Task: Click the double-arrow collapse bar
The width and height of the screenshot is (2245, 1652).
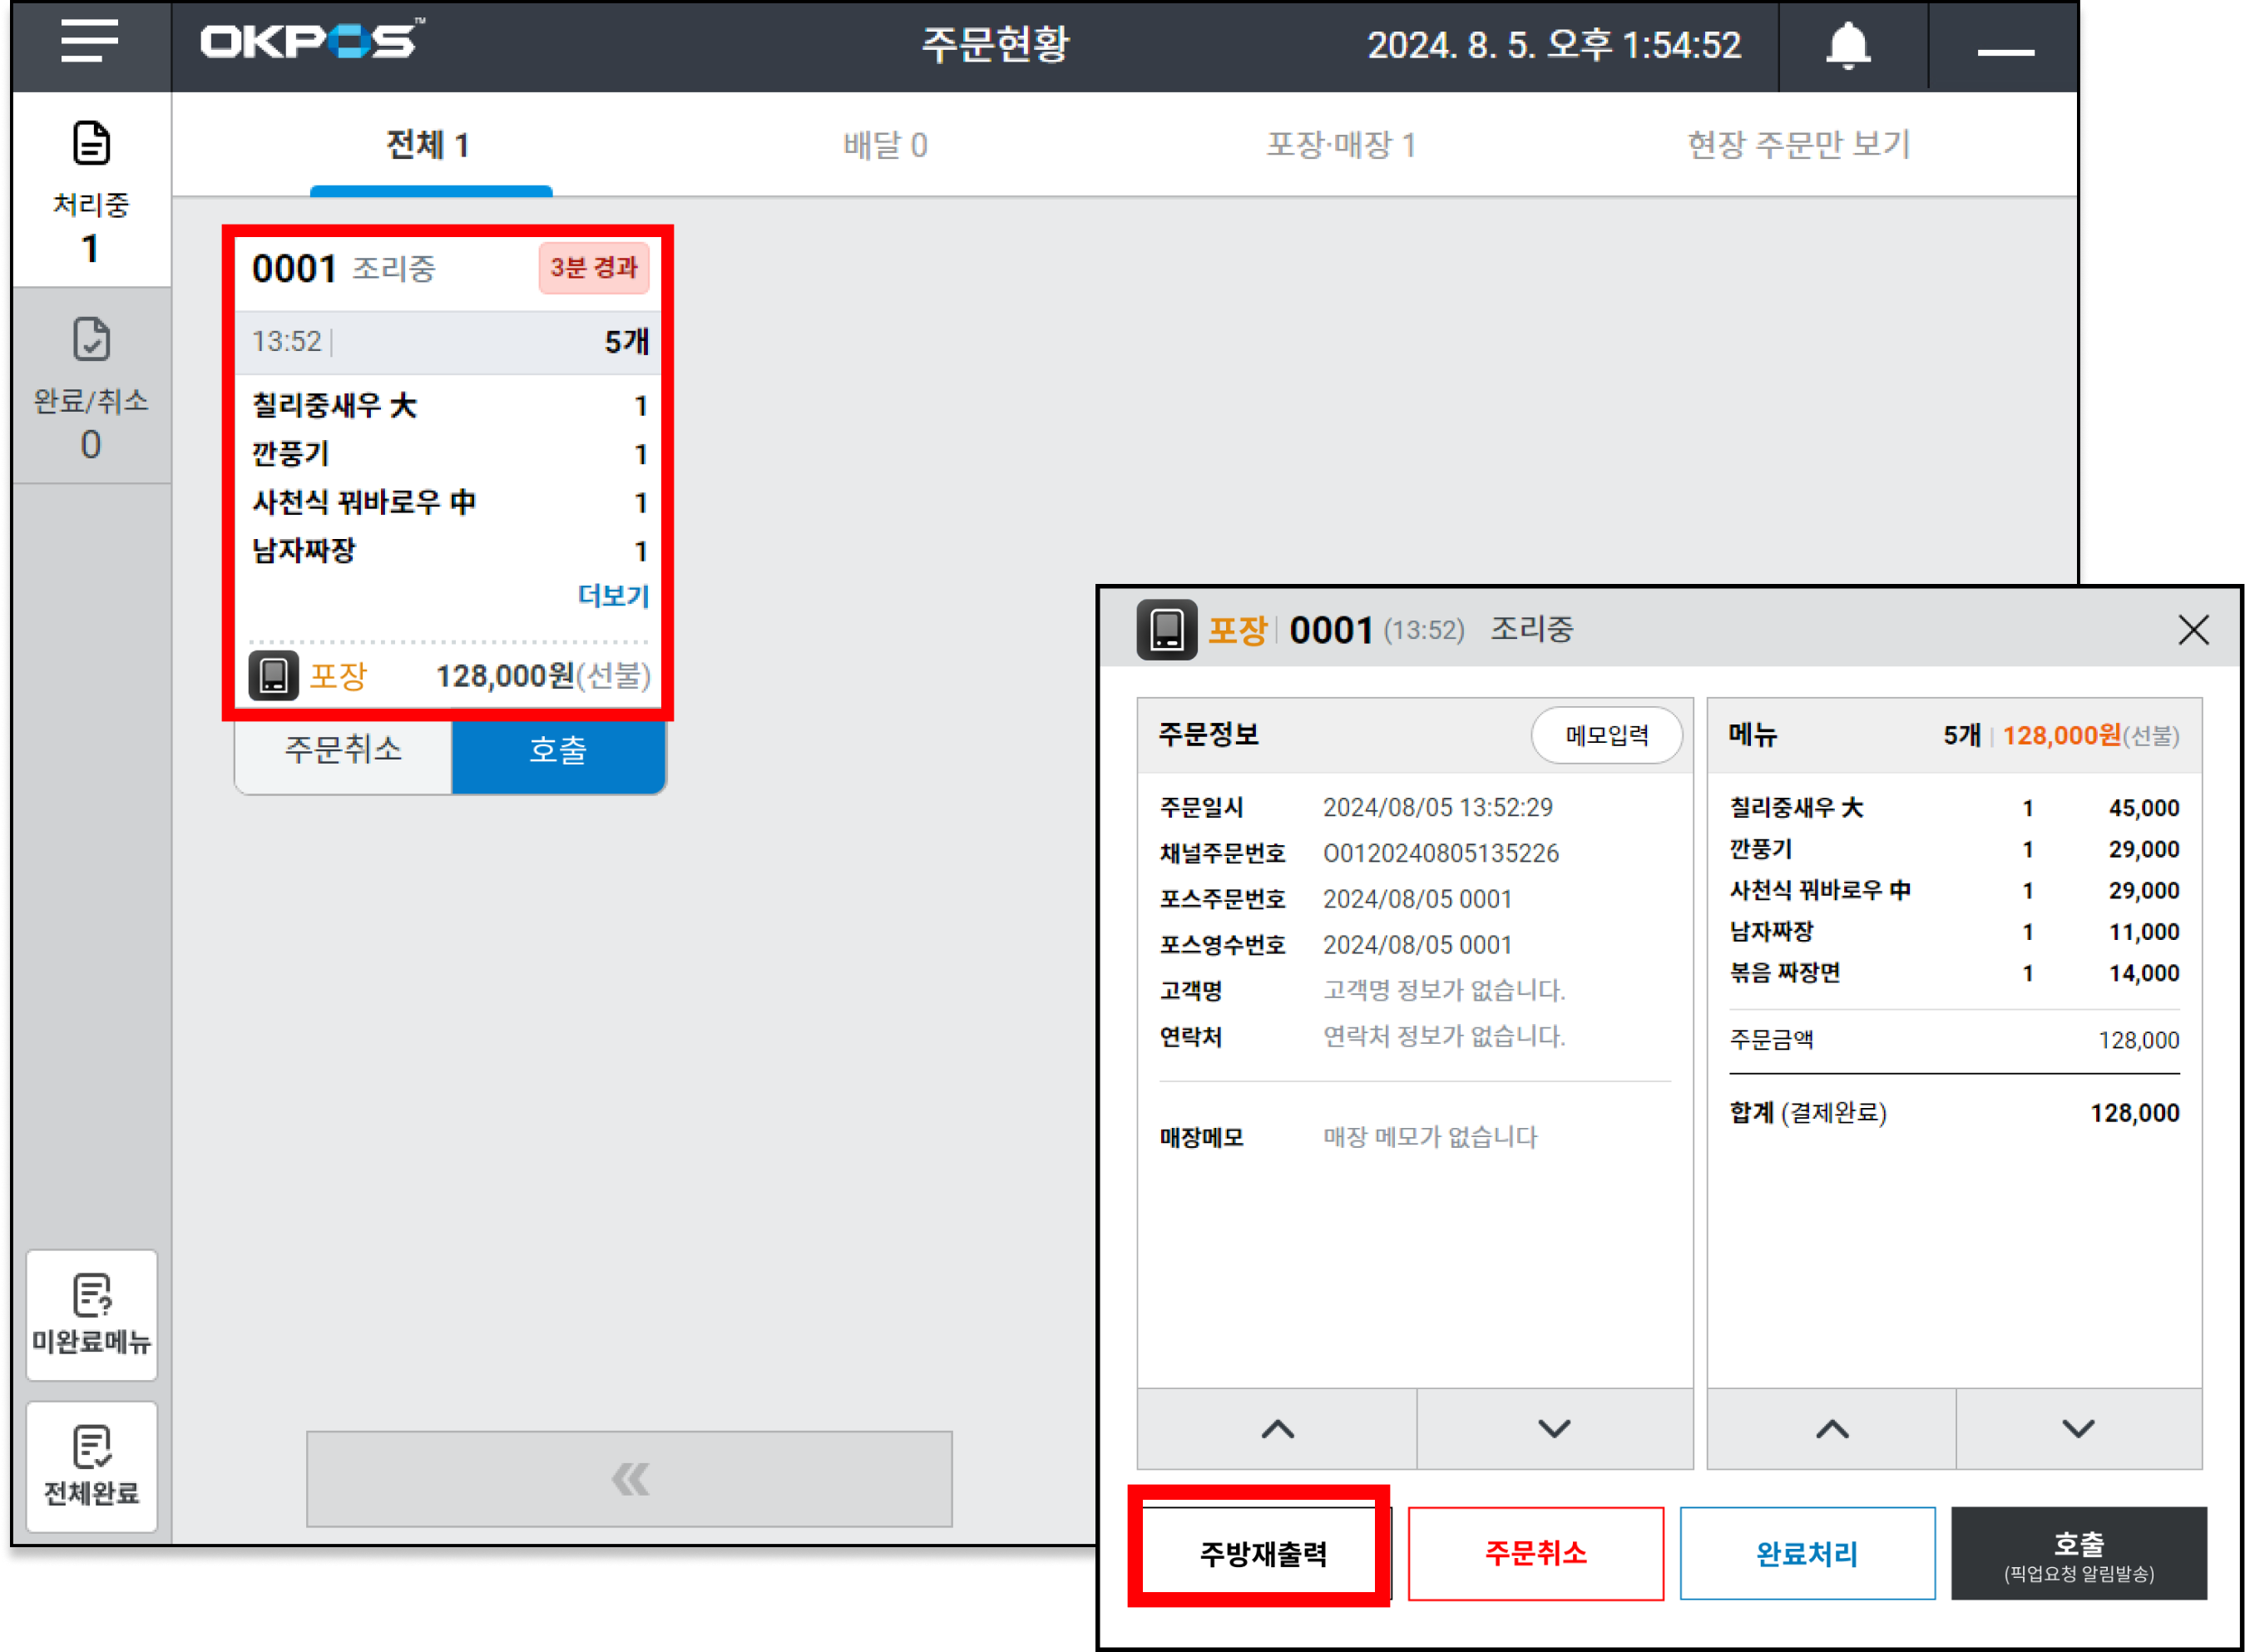Action: [629, 1478]
